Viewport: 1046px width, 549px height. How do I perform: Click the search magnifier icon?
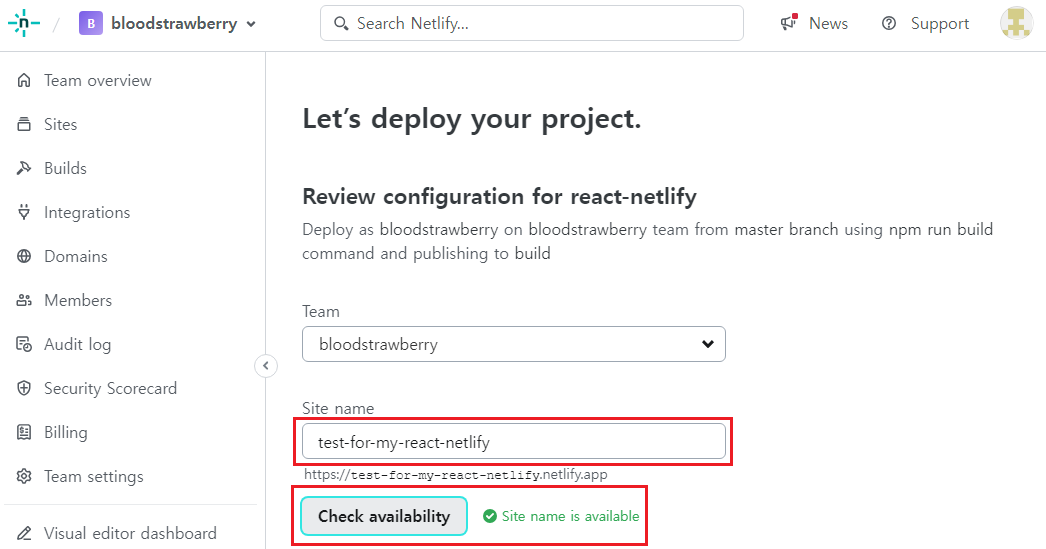coord(341,23)
